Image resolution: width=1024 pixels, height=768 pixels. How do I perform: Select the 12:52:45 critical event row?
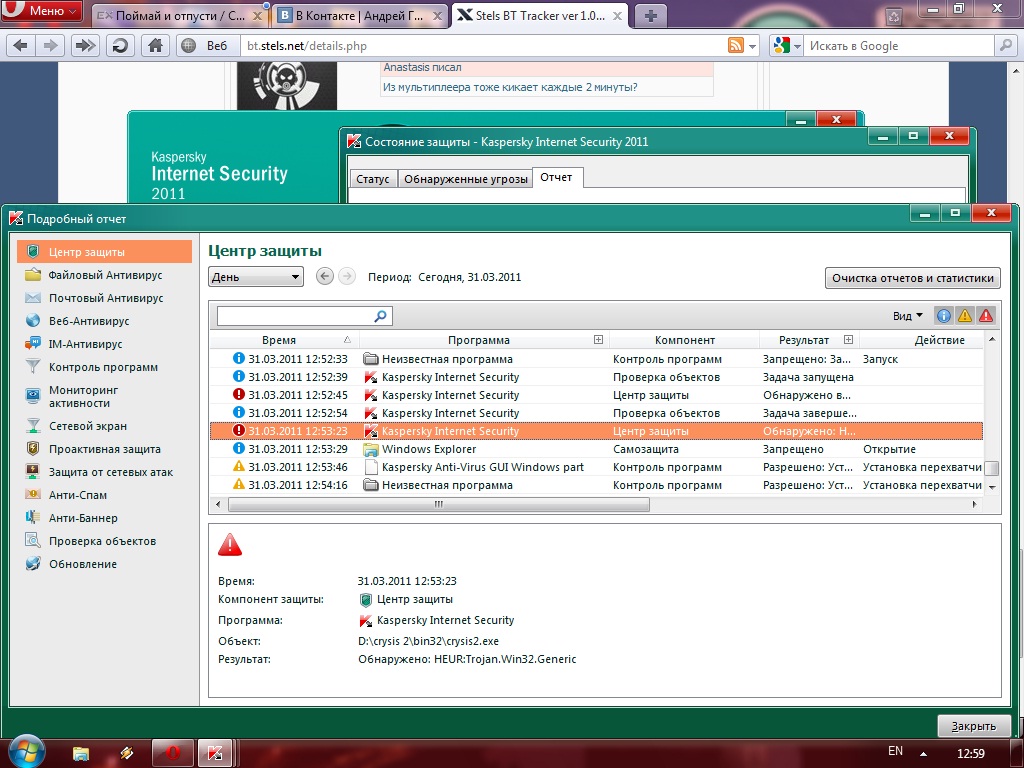click(596, 394)
